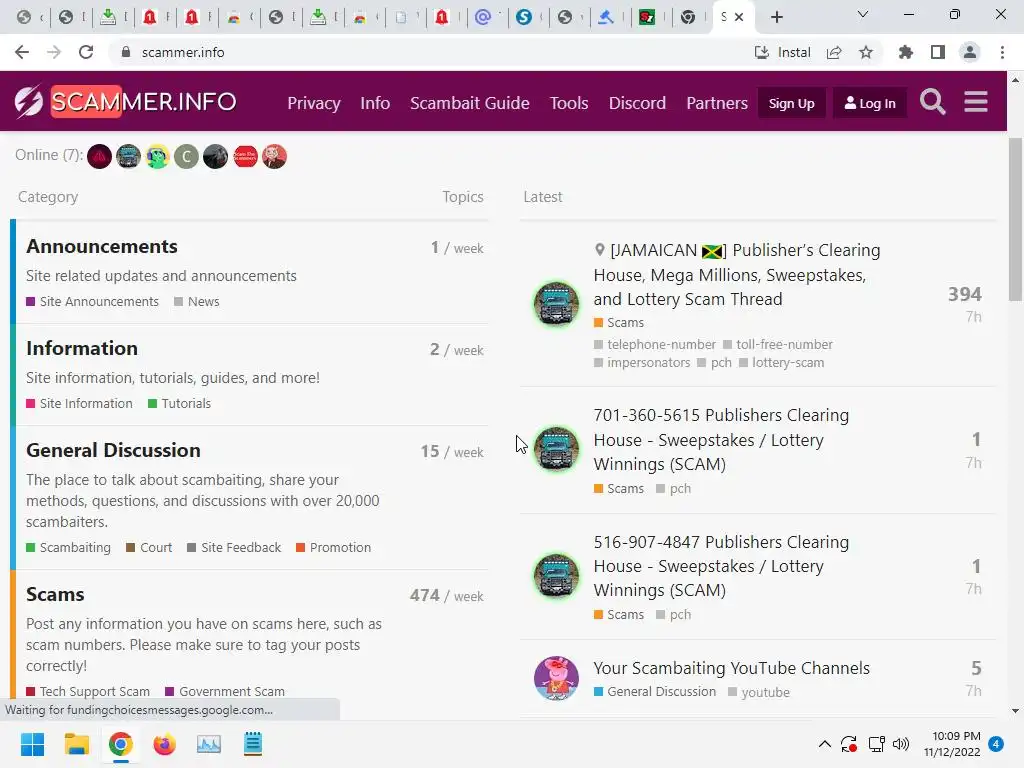Screen dimensions: 1024x768
Task: Filter by the toll-free-number tag
Action: pos(778,344)
